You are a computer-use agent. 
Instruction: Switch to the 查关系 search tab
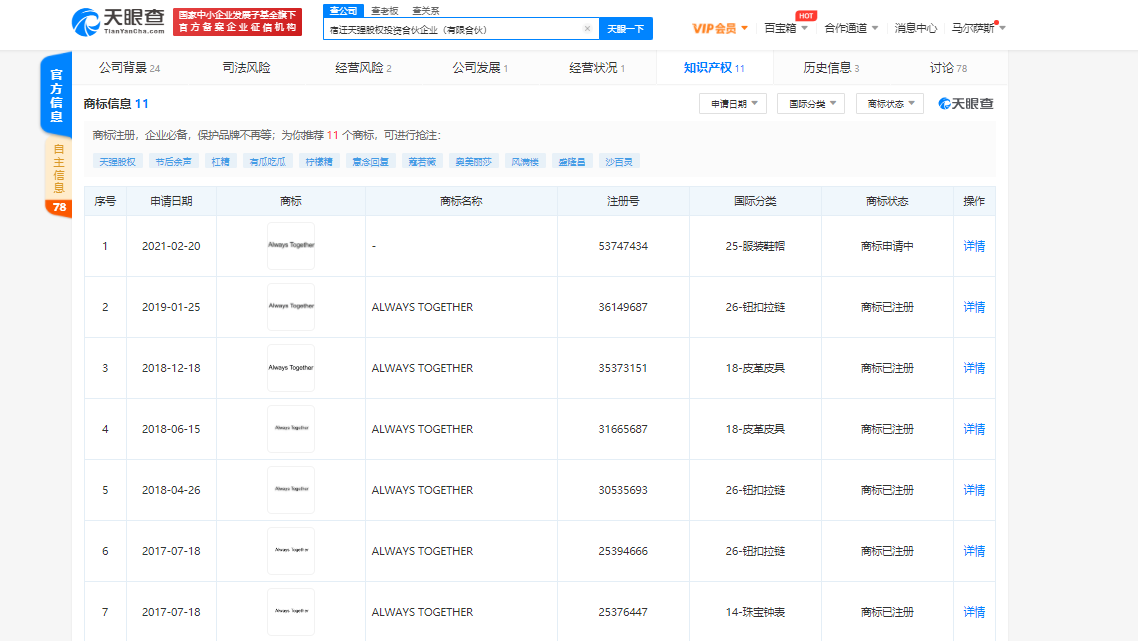[425, 10]
